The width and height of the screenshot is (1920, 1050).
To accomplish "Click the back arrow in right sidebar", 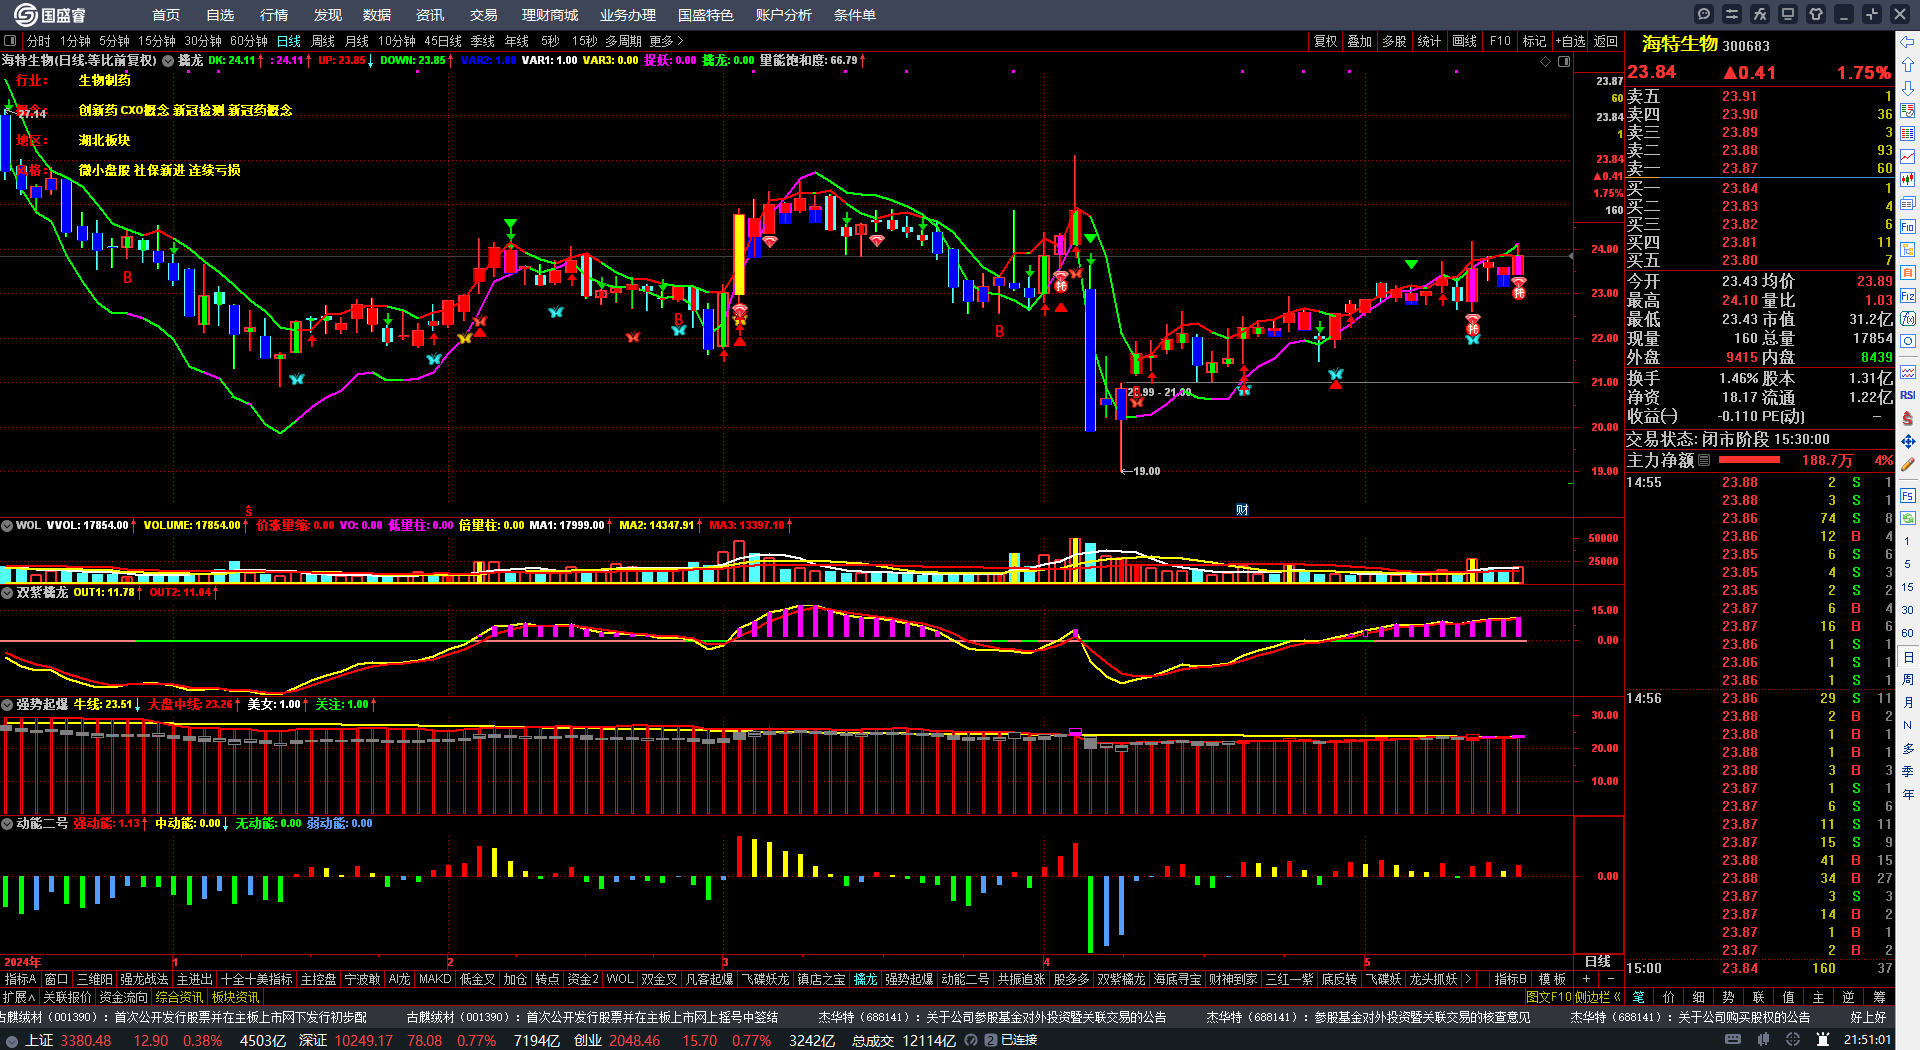I will click(1908, 42).
